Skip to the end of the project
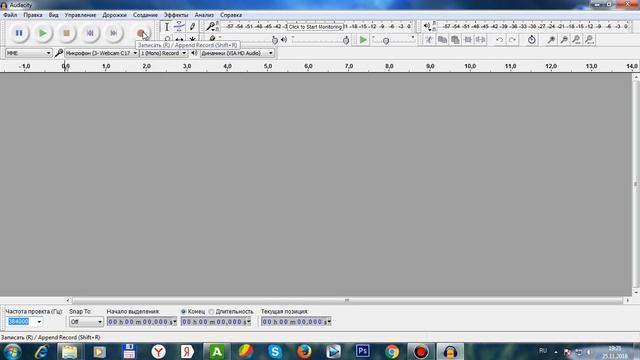This screenshot has height=360, width=640. 114,33
